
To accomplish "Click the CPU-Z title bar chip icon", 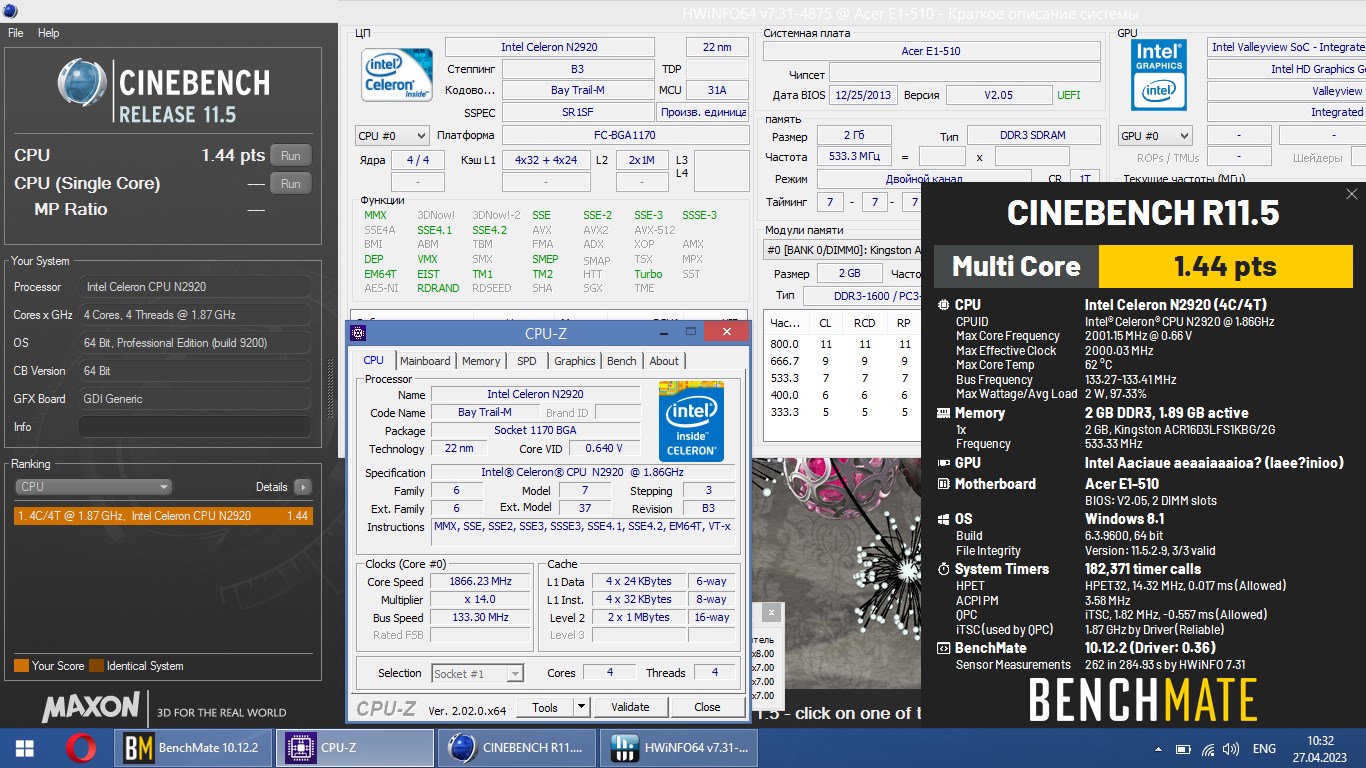I will [x=359, y=332].
